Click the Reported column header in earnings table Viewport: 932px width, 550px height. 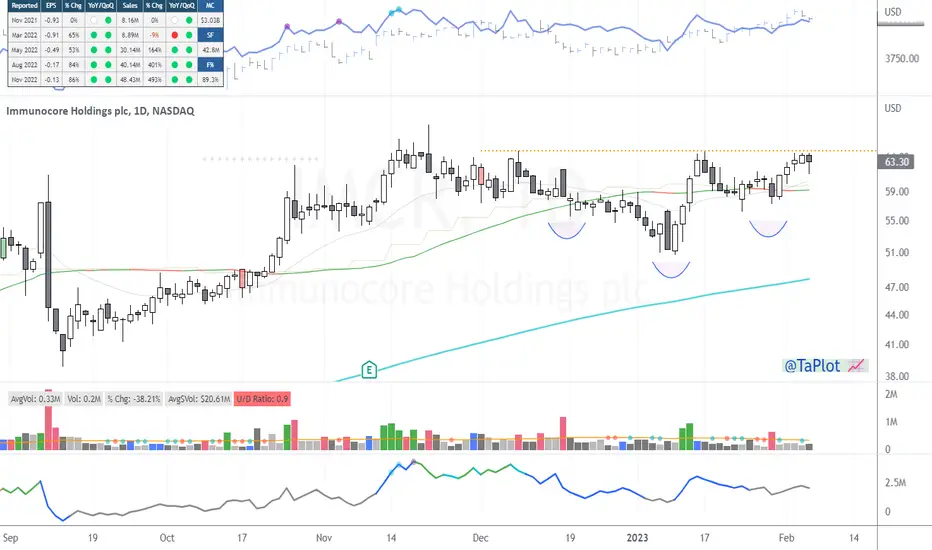(x=24, y=6)
